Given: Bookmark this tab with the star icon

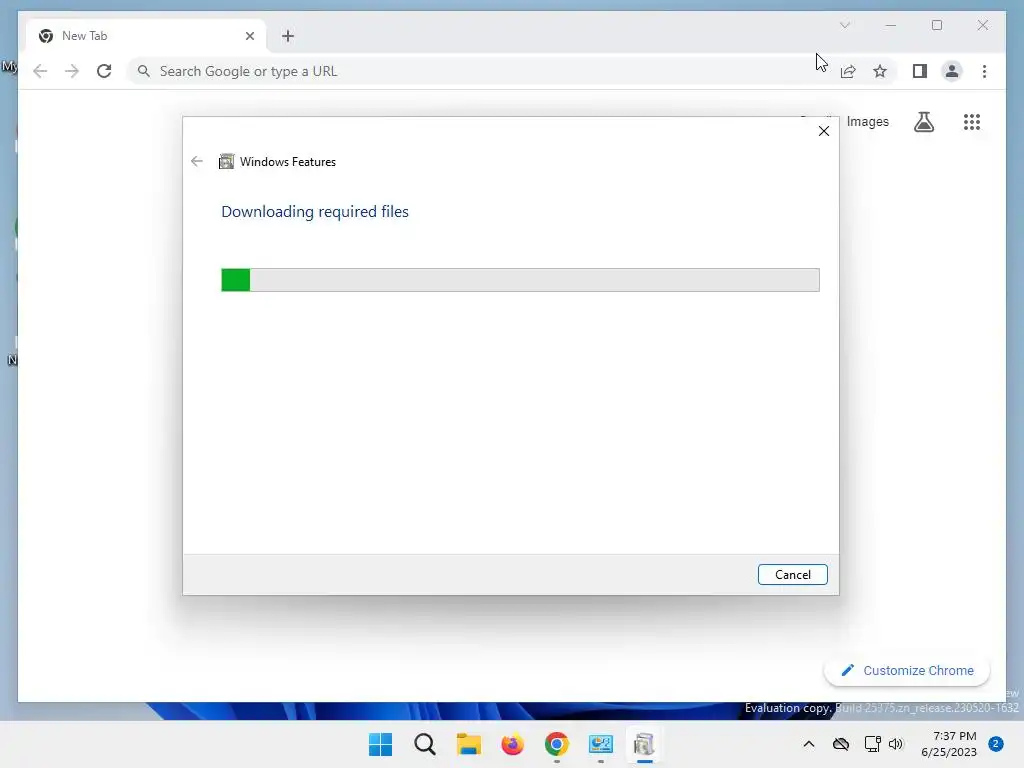Looking at the screenshot, I should click(880, 71).
